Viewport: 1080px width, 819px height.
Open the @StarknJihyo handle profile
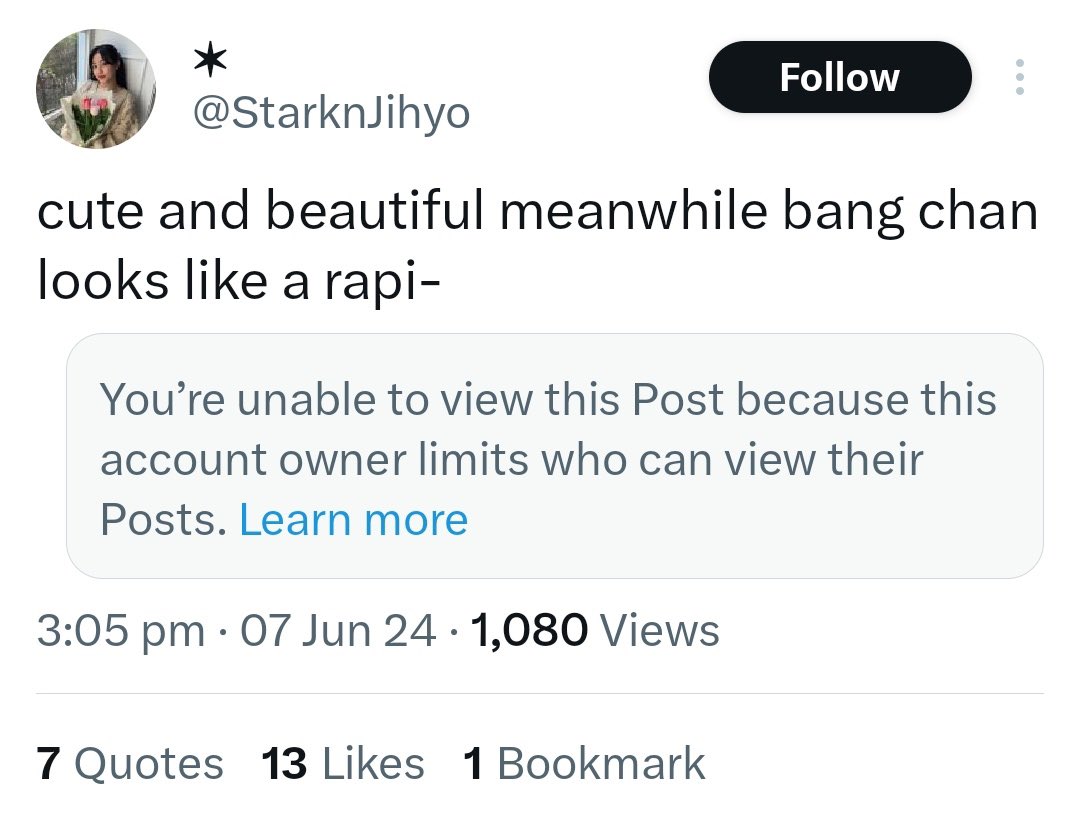click(x=331, y=112)
